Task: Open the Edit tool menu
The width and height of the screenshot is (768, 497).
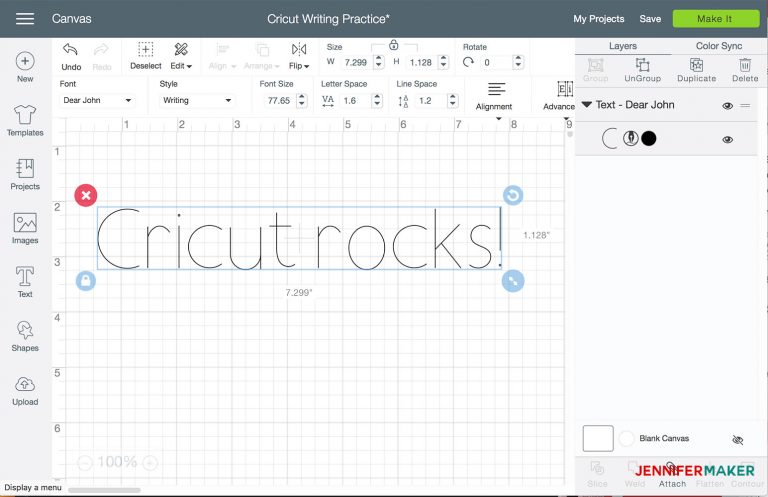Action: [181, 56]
